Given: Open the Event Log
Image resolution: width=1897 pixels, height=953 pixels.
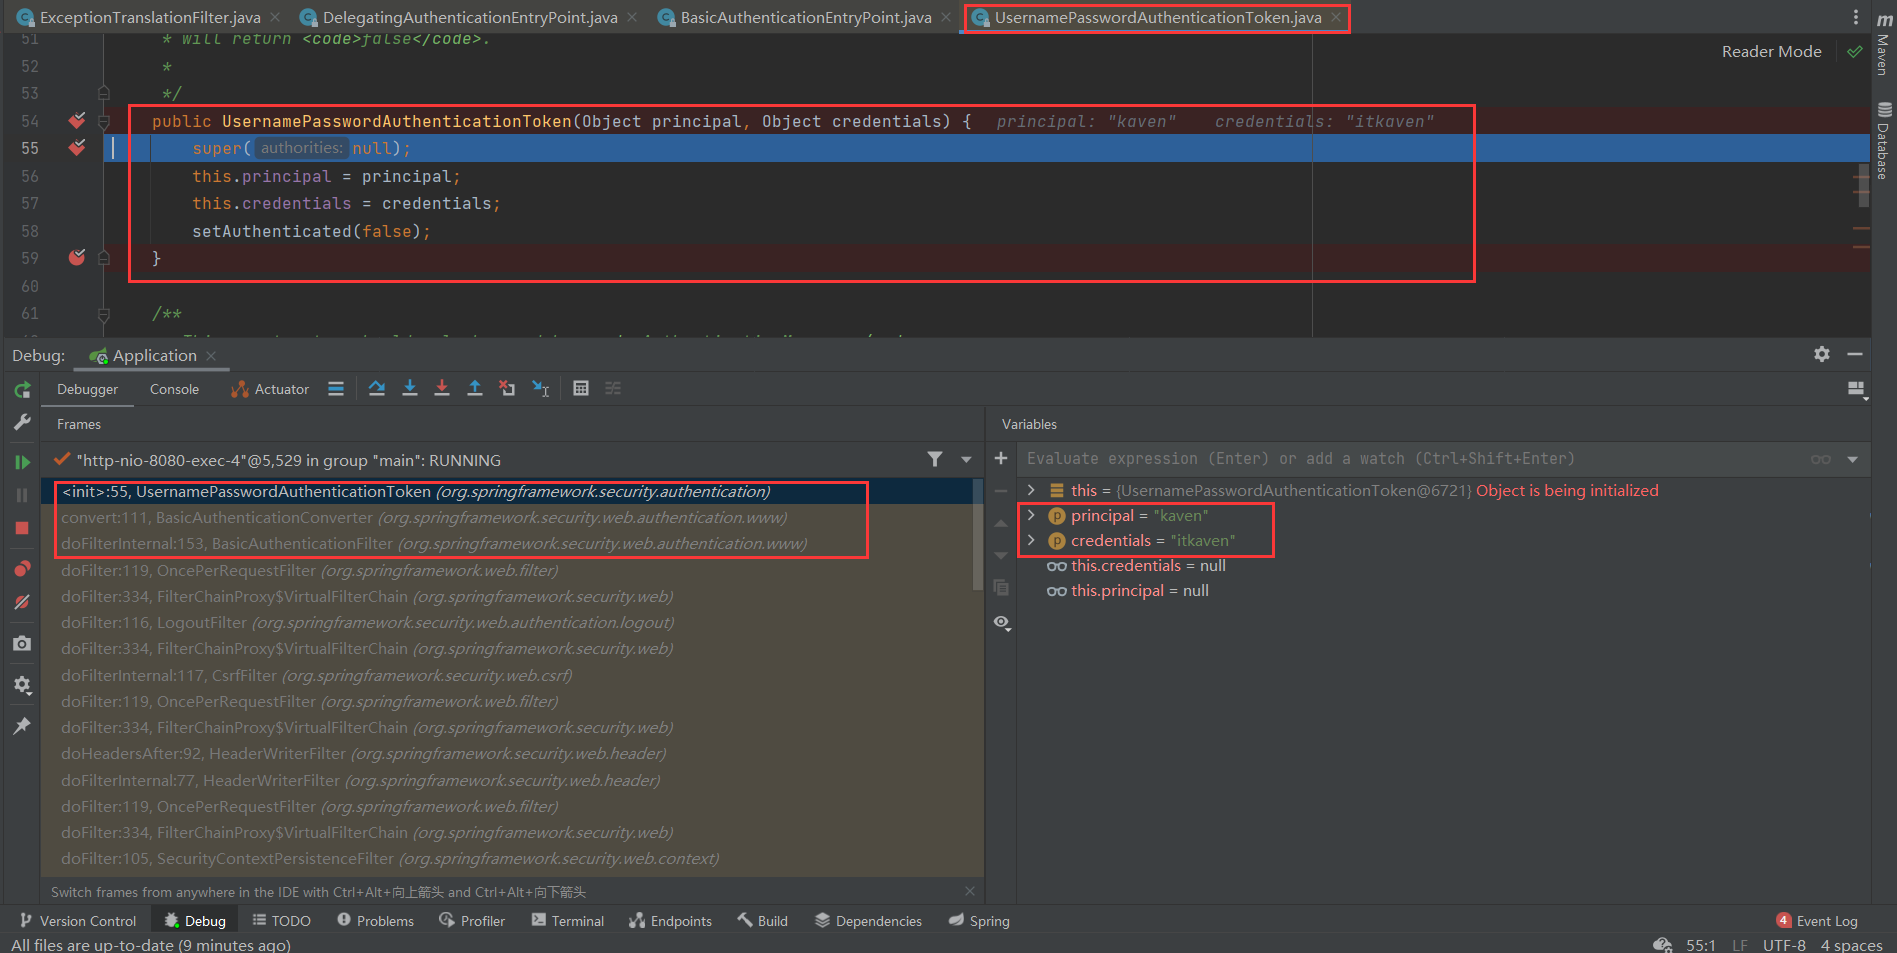Looking at the screenshot, I should 1817,921.
